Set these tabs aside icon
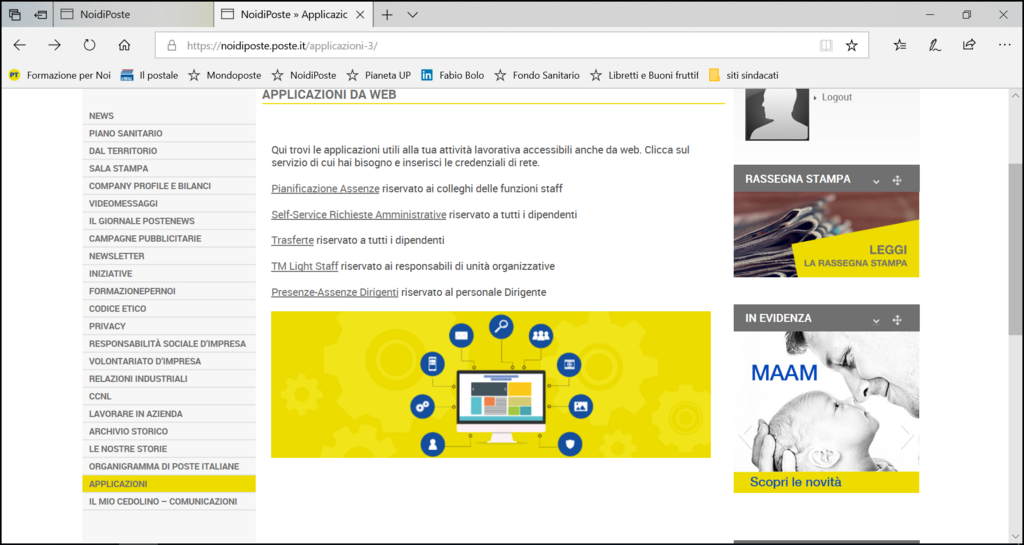Viewport: 1024px width, 545px height. click(40, 14)
